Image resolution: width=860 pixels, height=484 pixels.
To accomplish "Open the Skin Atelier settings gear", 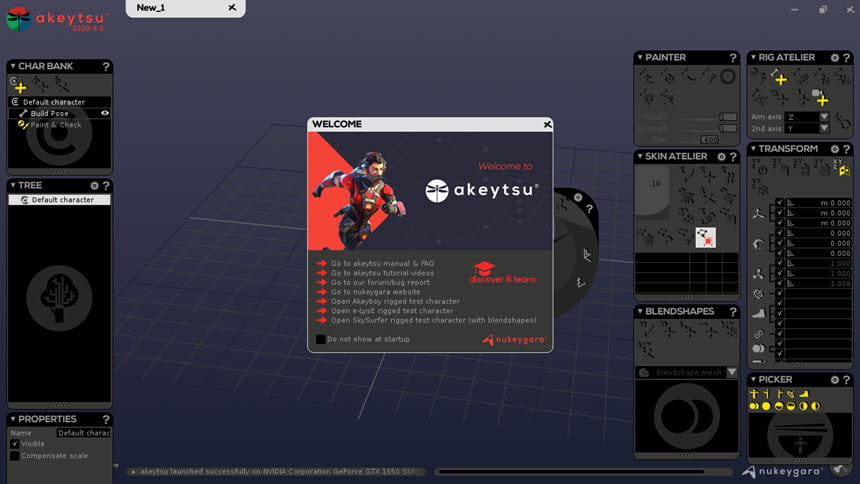I will pos(721,157).
